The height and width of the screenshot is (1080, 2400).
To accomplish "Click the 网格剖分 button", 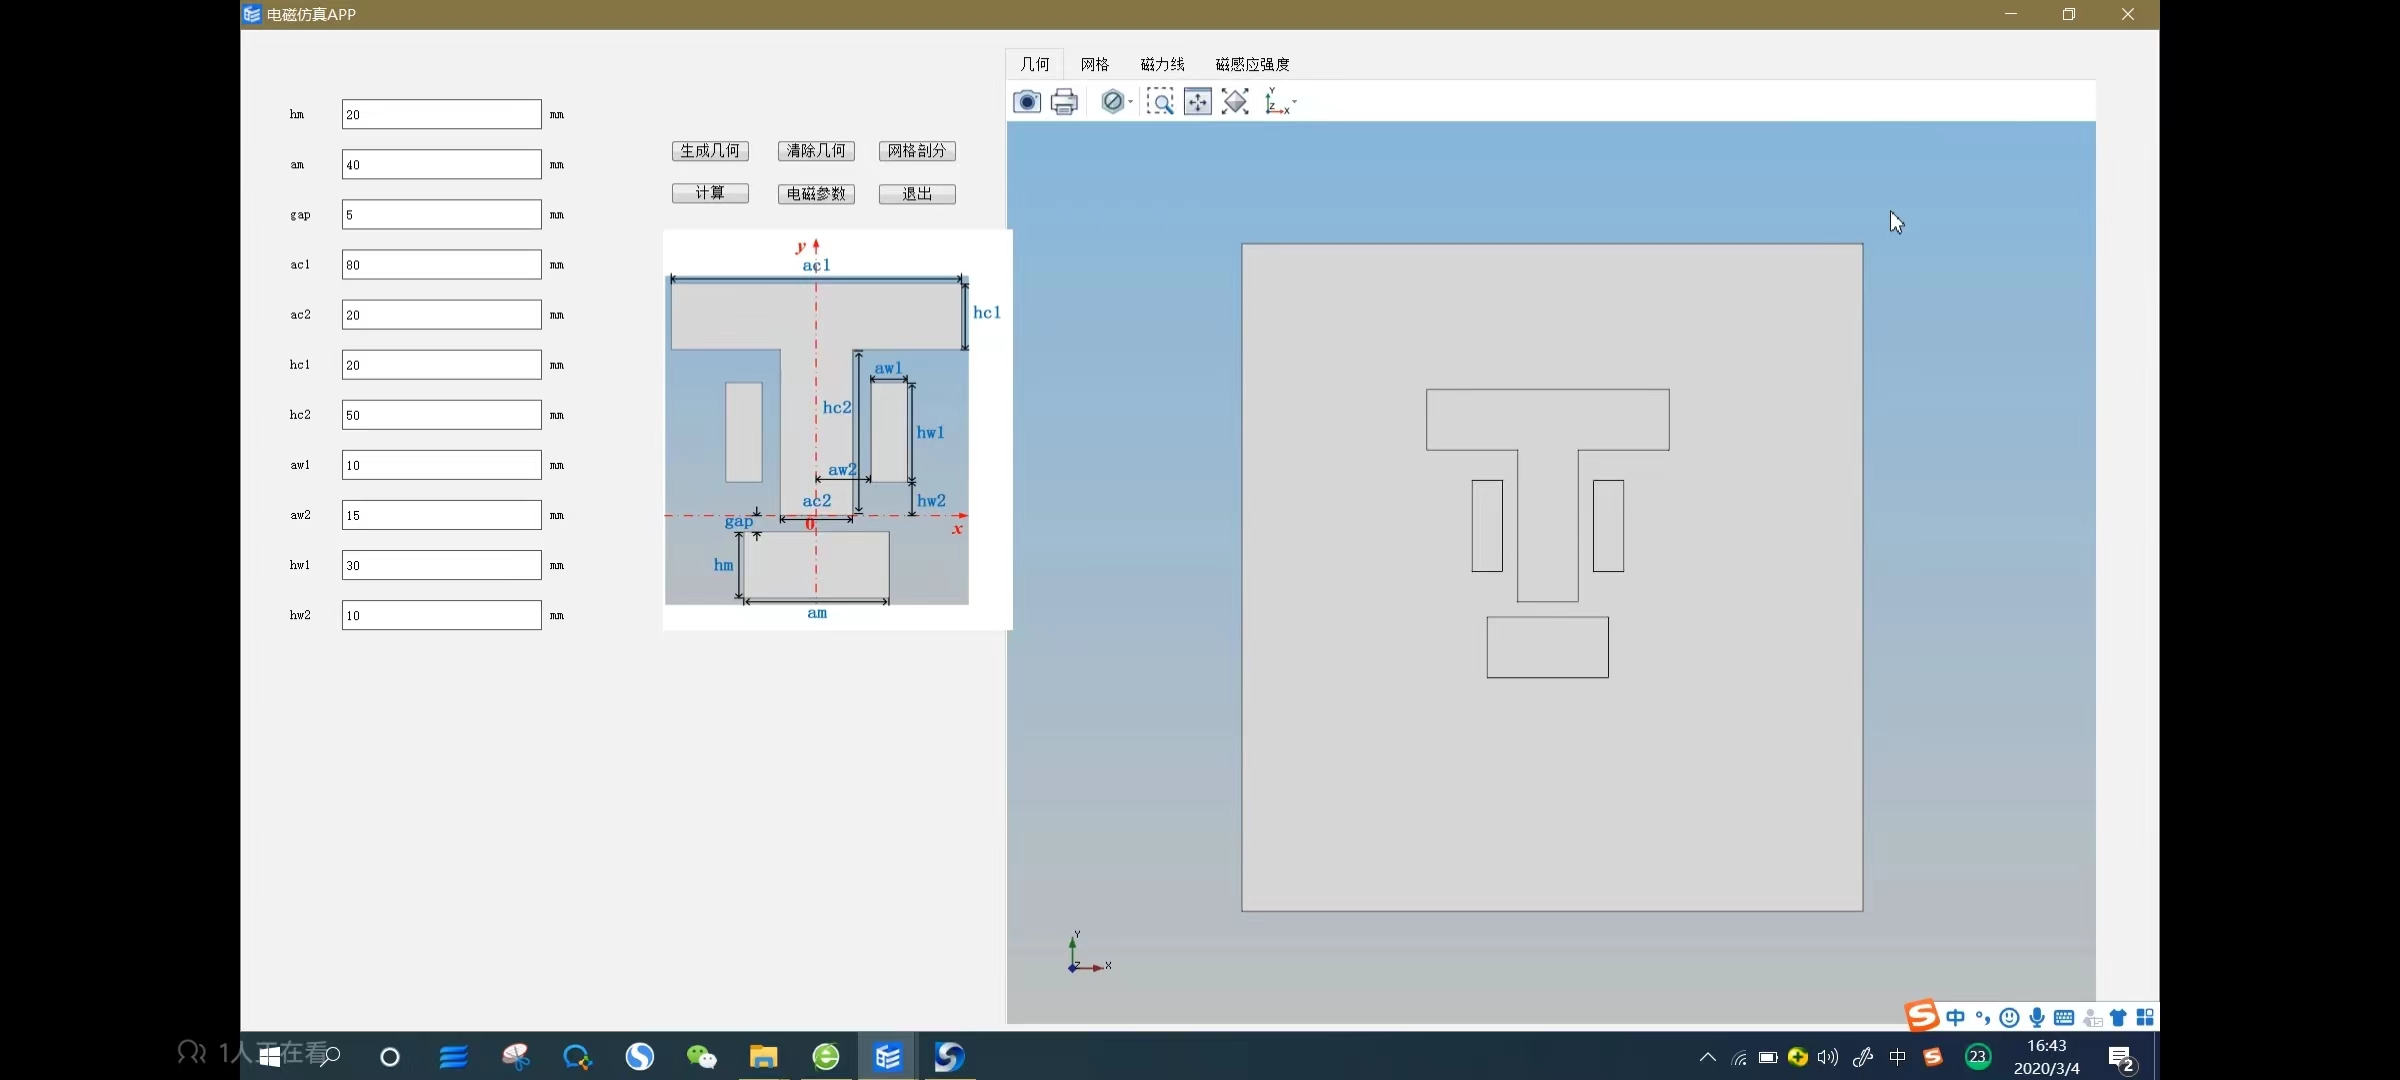I will pos(917,151).
